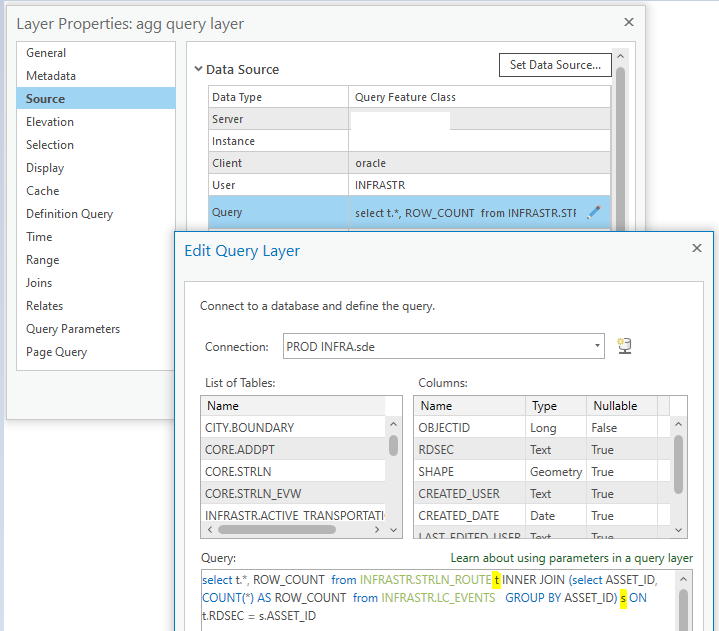Select the Definition Query tab
The image size is (719, 631).
[69, 214]
